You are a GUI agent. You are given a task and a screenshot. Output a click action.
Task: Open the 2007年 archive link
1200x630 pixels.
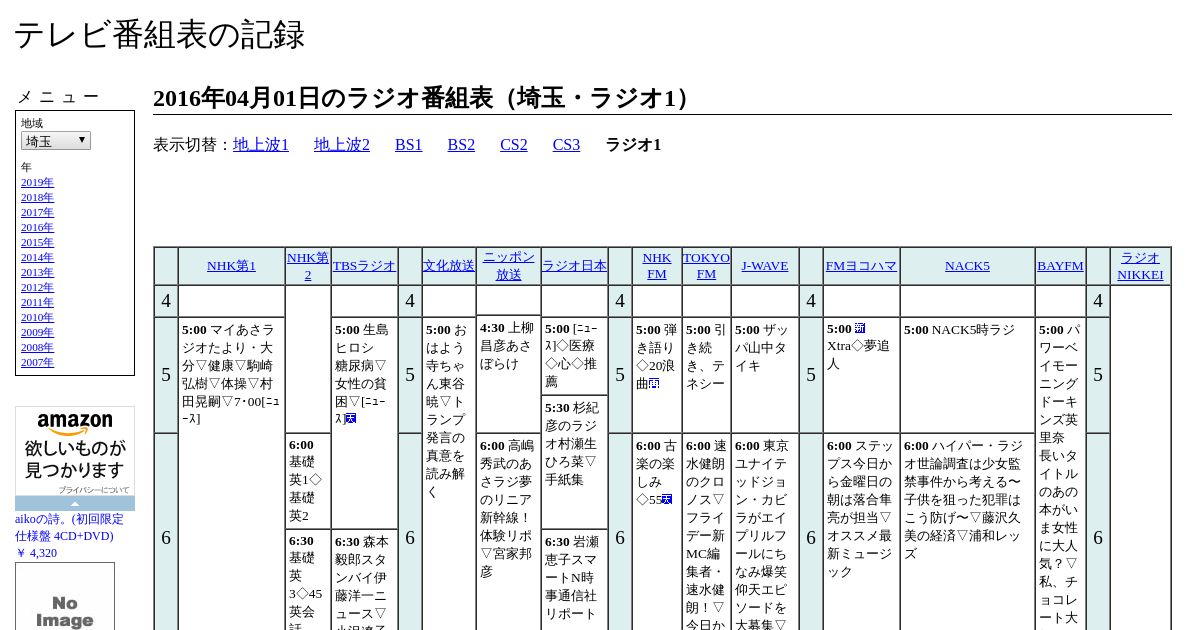[37, 362]
